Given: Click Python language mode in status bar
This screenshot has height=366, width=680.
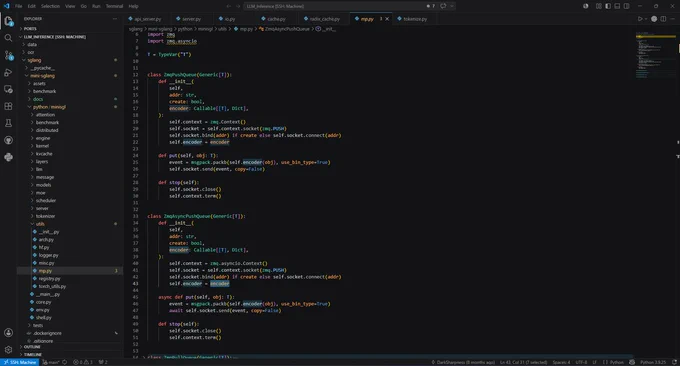Looking at the screenshot, I should pos(616,362).
